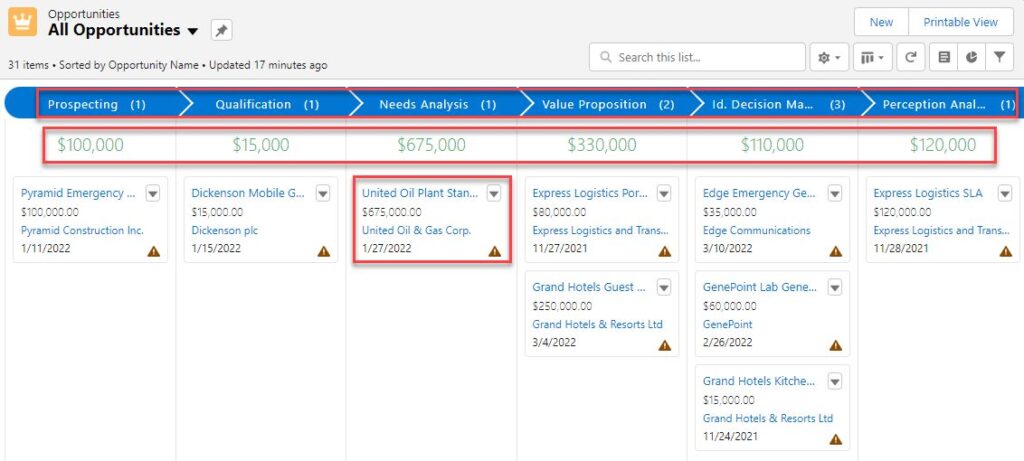Click the $250,000.00 amount on Grand Hotels card
1024x461 pixels.
pyautogui.click(x=562, y=306)
